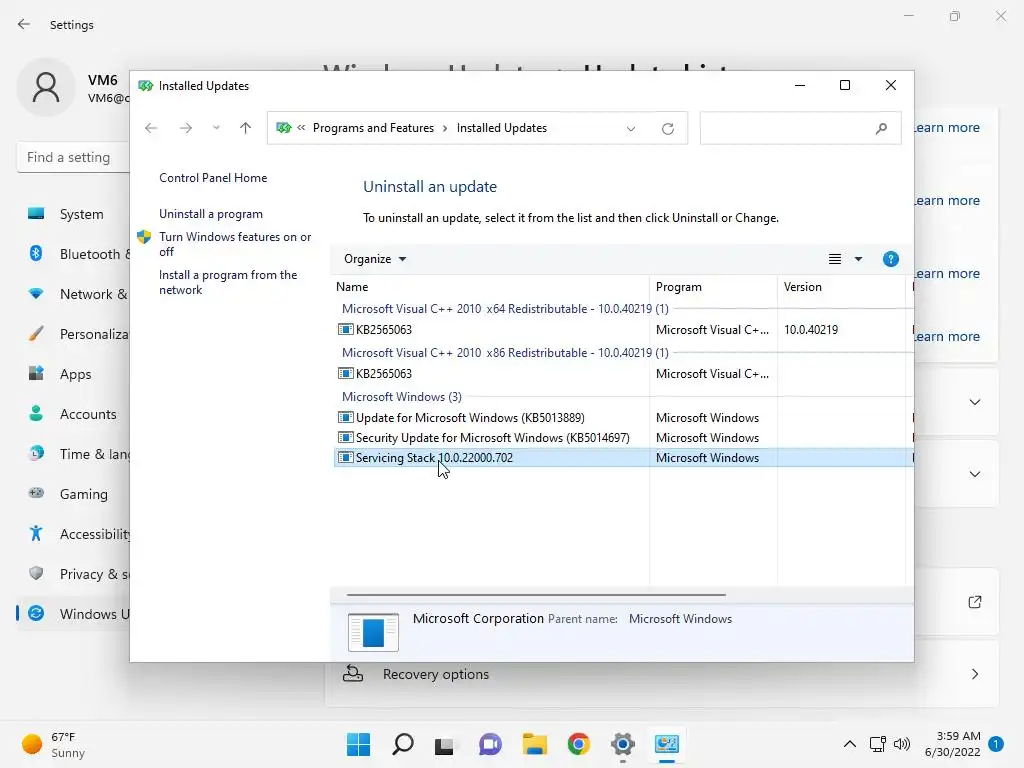This screenshot has height=768, width=1024.
Task: Open File Explorer from taskbar
Action: coord(534,744)
